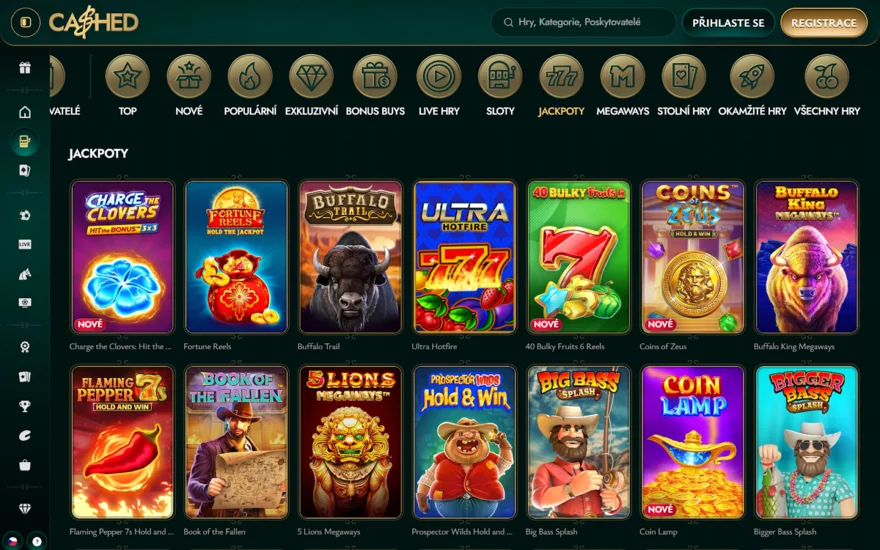This screenshot has width=880, height=550.
Task: Open the Czech flag language selector
Action: [x=12, y=542]
